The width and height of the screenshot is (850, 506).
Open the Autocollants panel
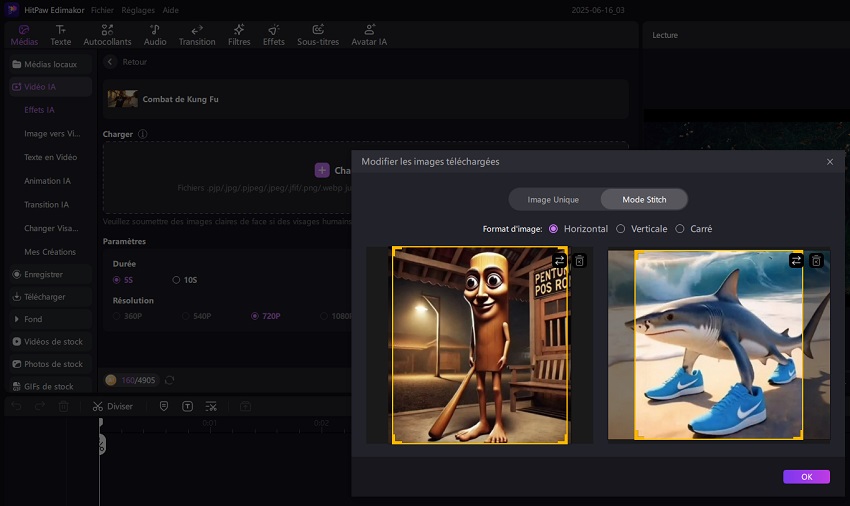coord(106,35)
